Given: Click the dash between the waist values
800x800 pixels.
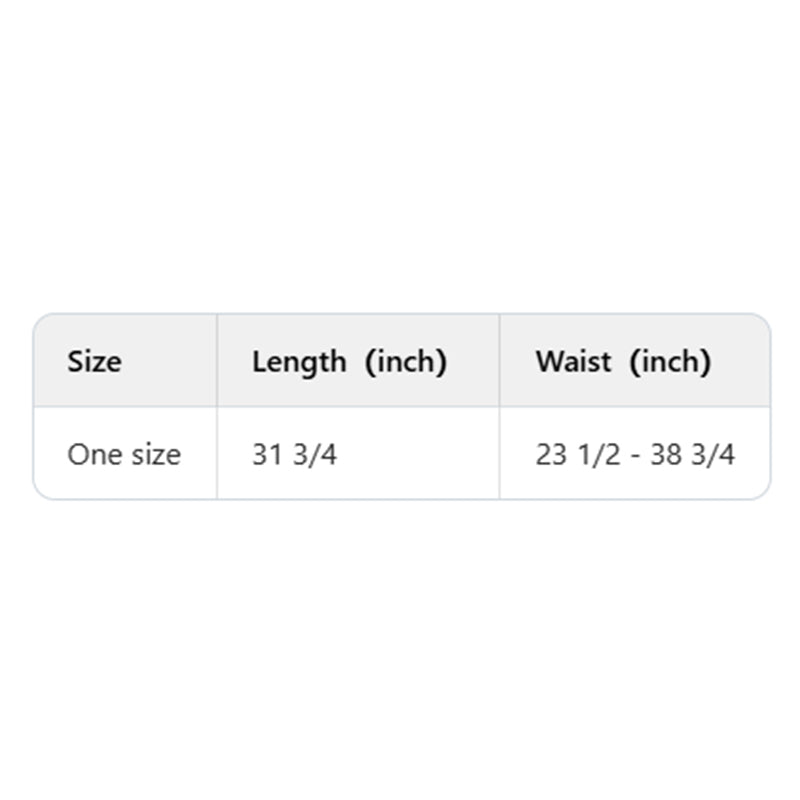Looking at the screenshot, I should tap(634, 455).
